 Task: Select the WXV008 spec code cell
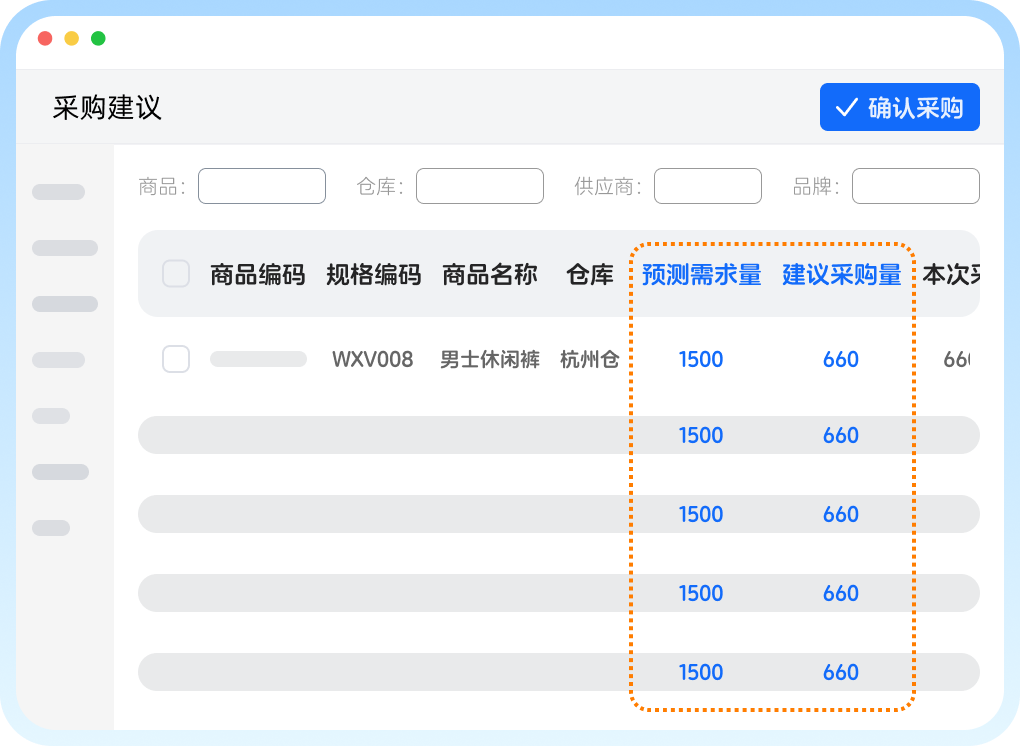pyautogui.click(x=372, y=360)
